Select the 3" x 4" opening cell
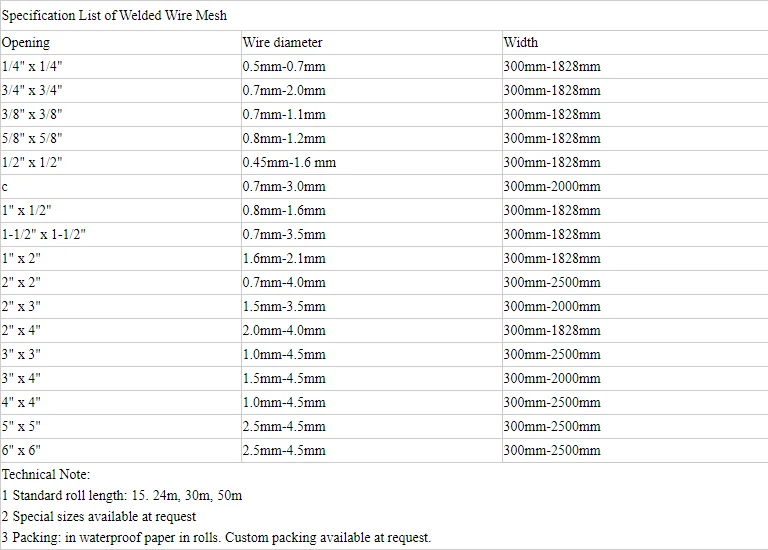768x550 pixels. 21,378
